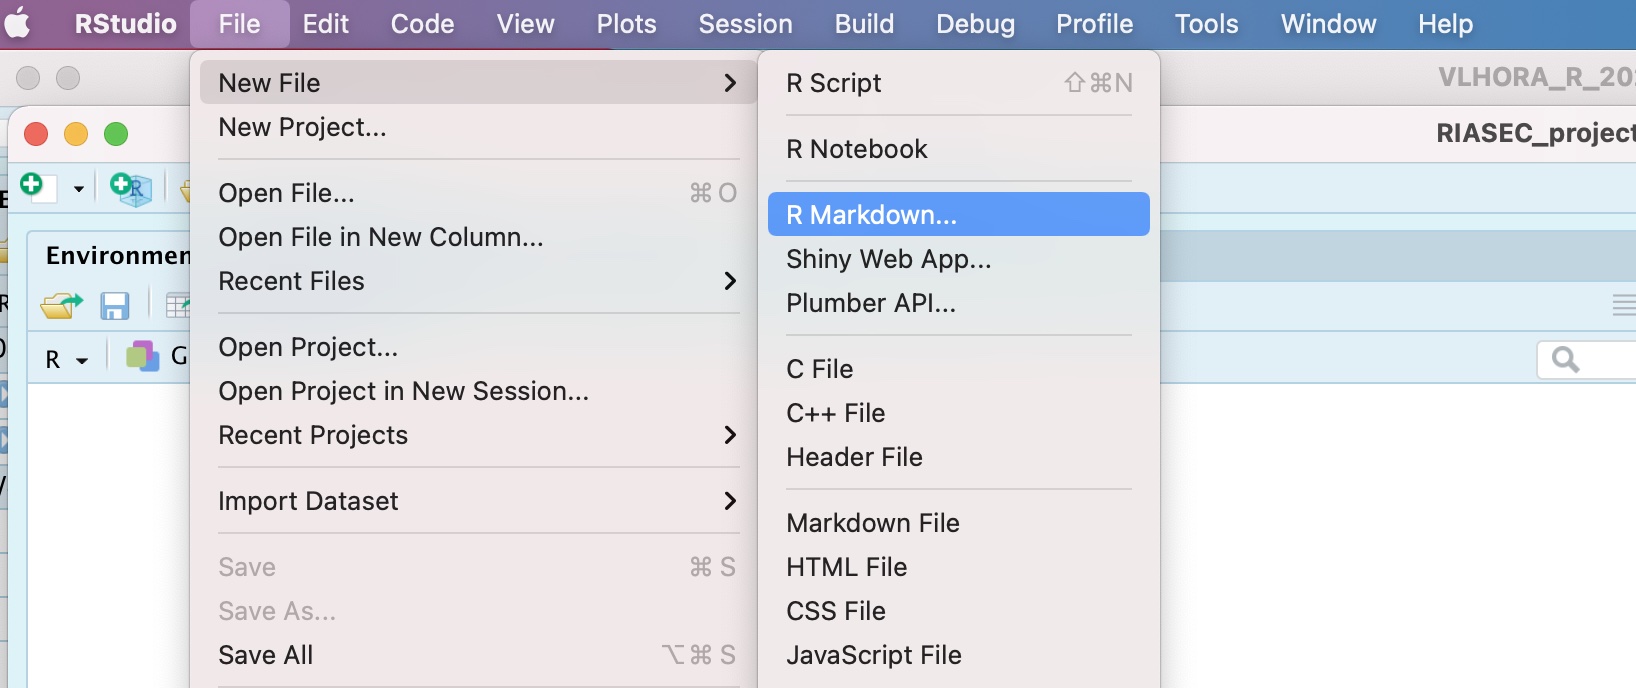Open the View menu
The height and width of the screenshot is (688, 1636).
coord(526,23)
